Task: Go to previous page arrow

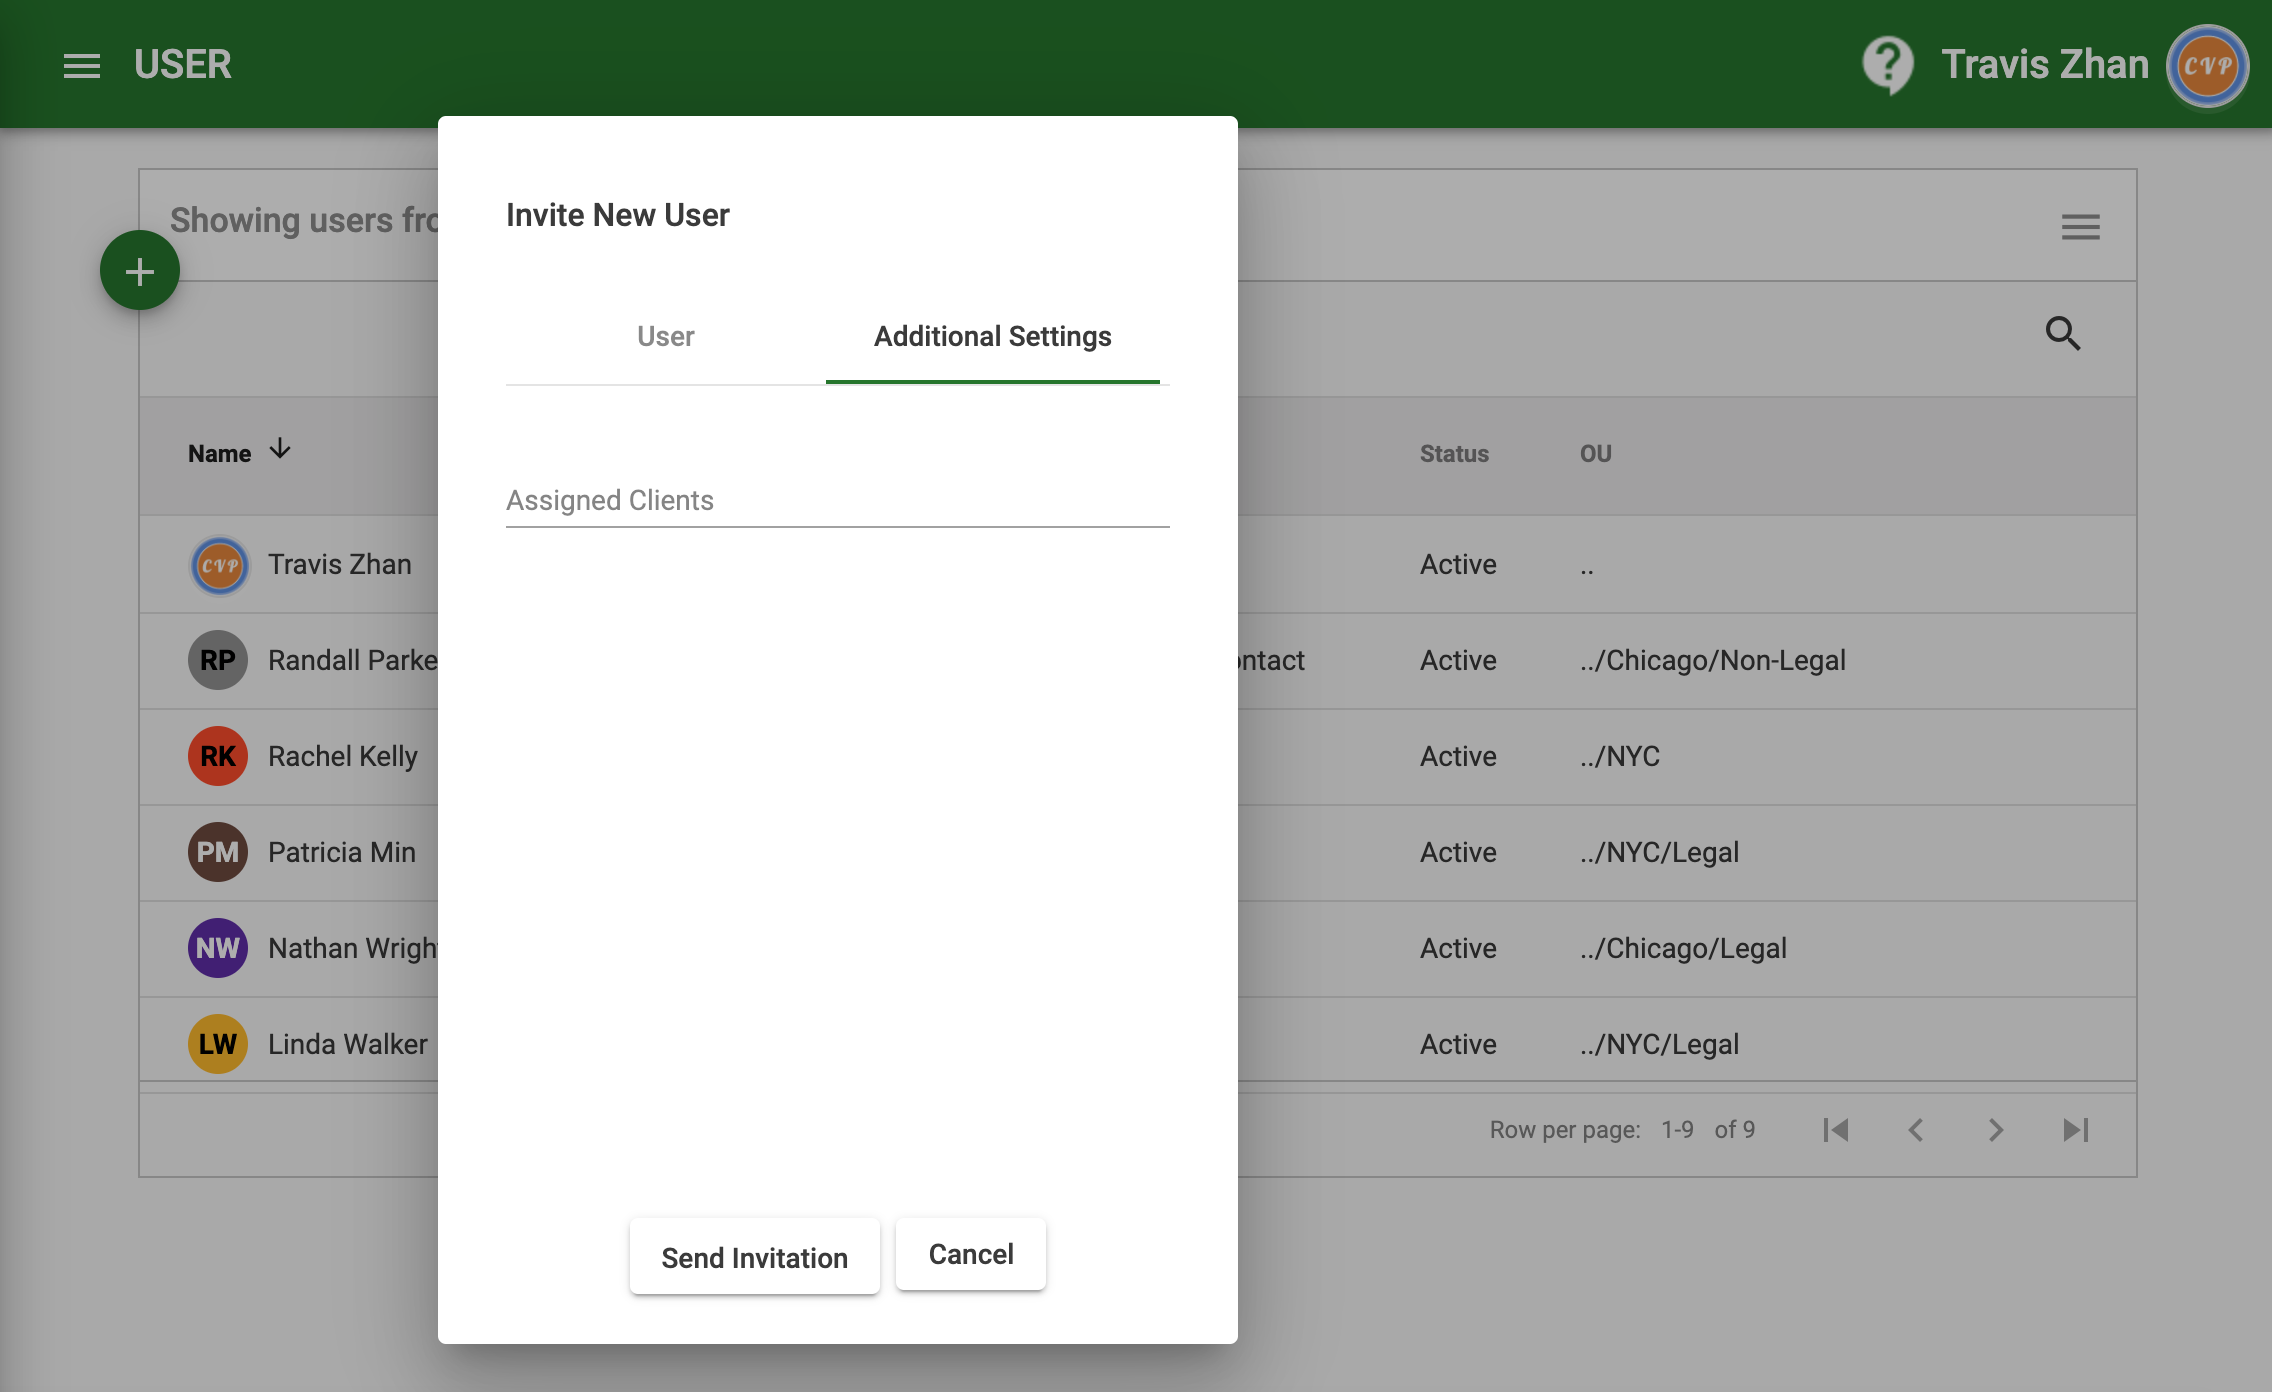Action: click(1916, 1130)
